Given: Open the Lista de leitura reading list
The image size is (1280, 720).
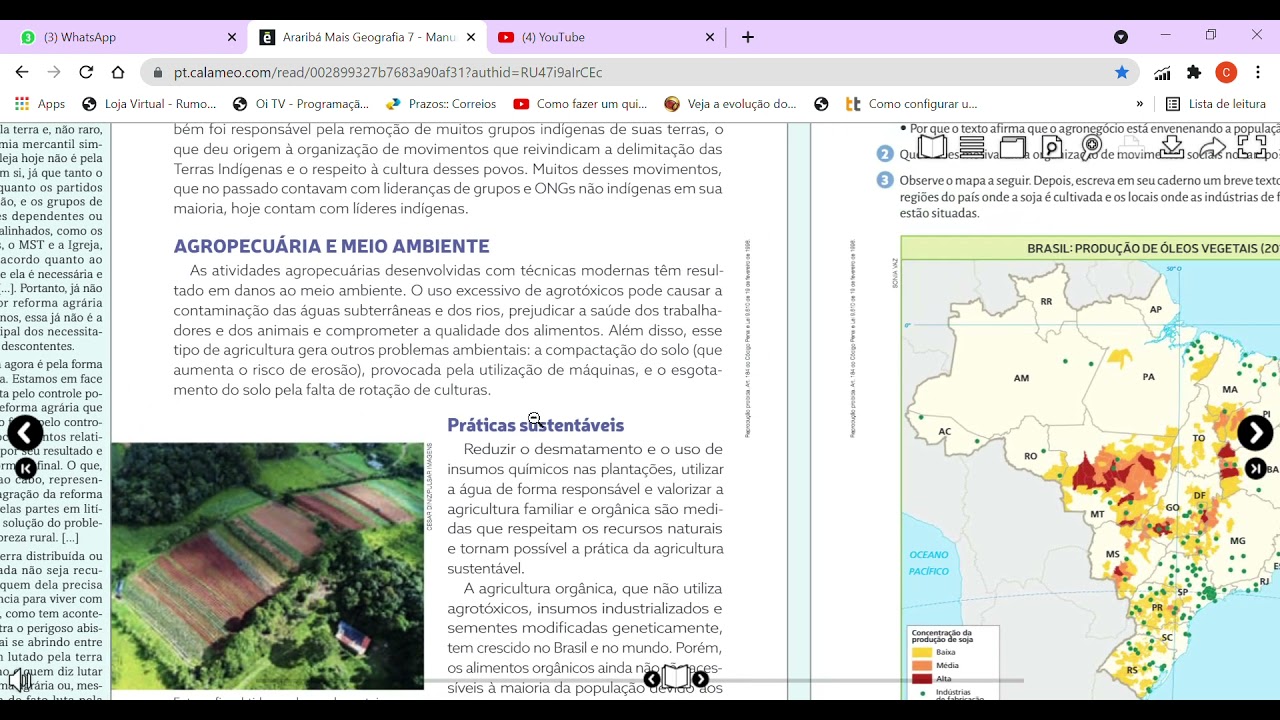Looking at the screenshot, I should 1216,104.
